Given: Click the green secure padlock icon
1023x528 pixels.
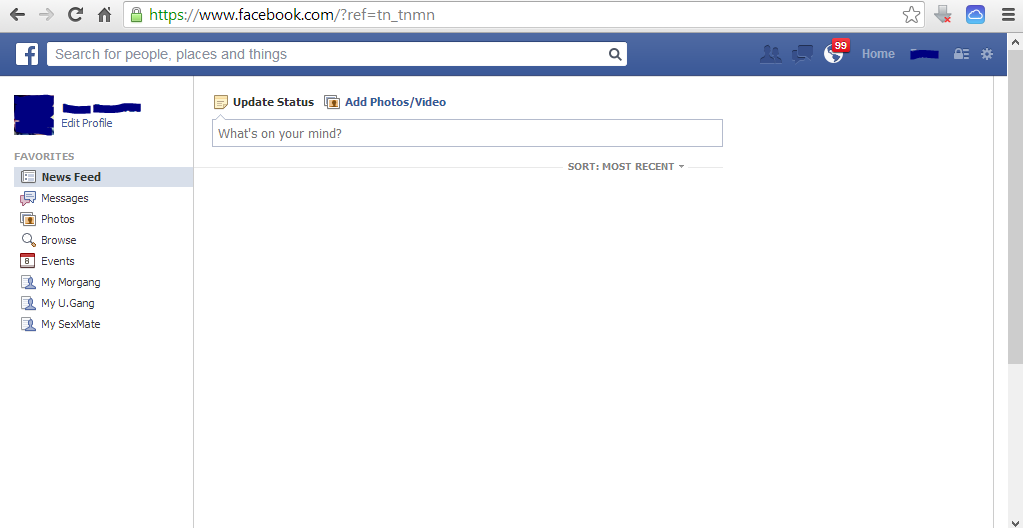Looking at the screenshot, I should pyautogui.click(x=136, y=14).
